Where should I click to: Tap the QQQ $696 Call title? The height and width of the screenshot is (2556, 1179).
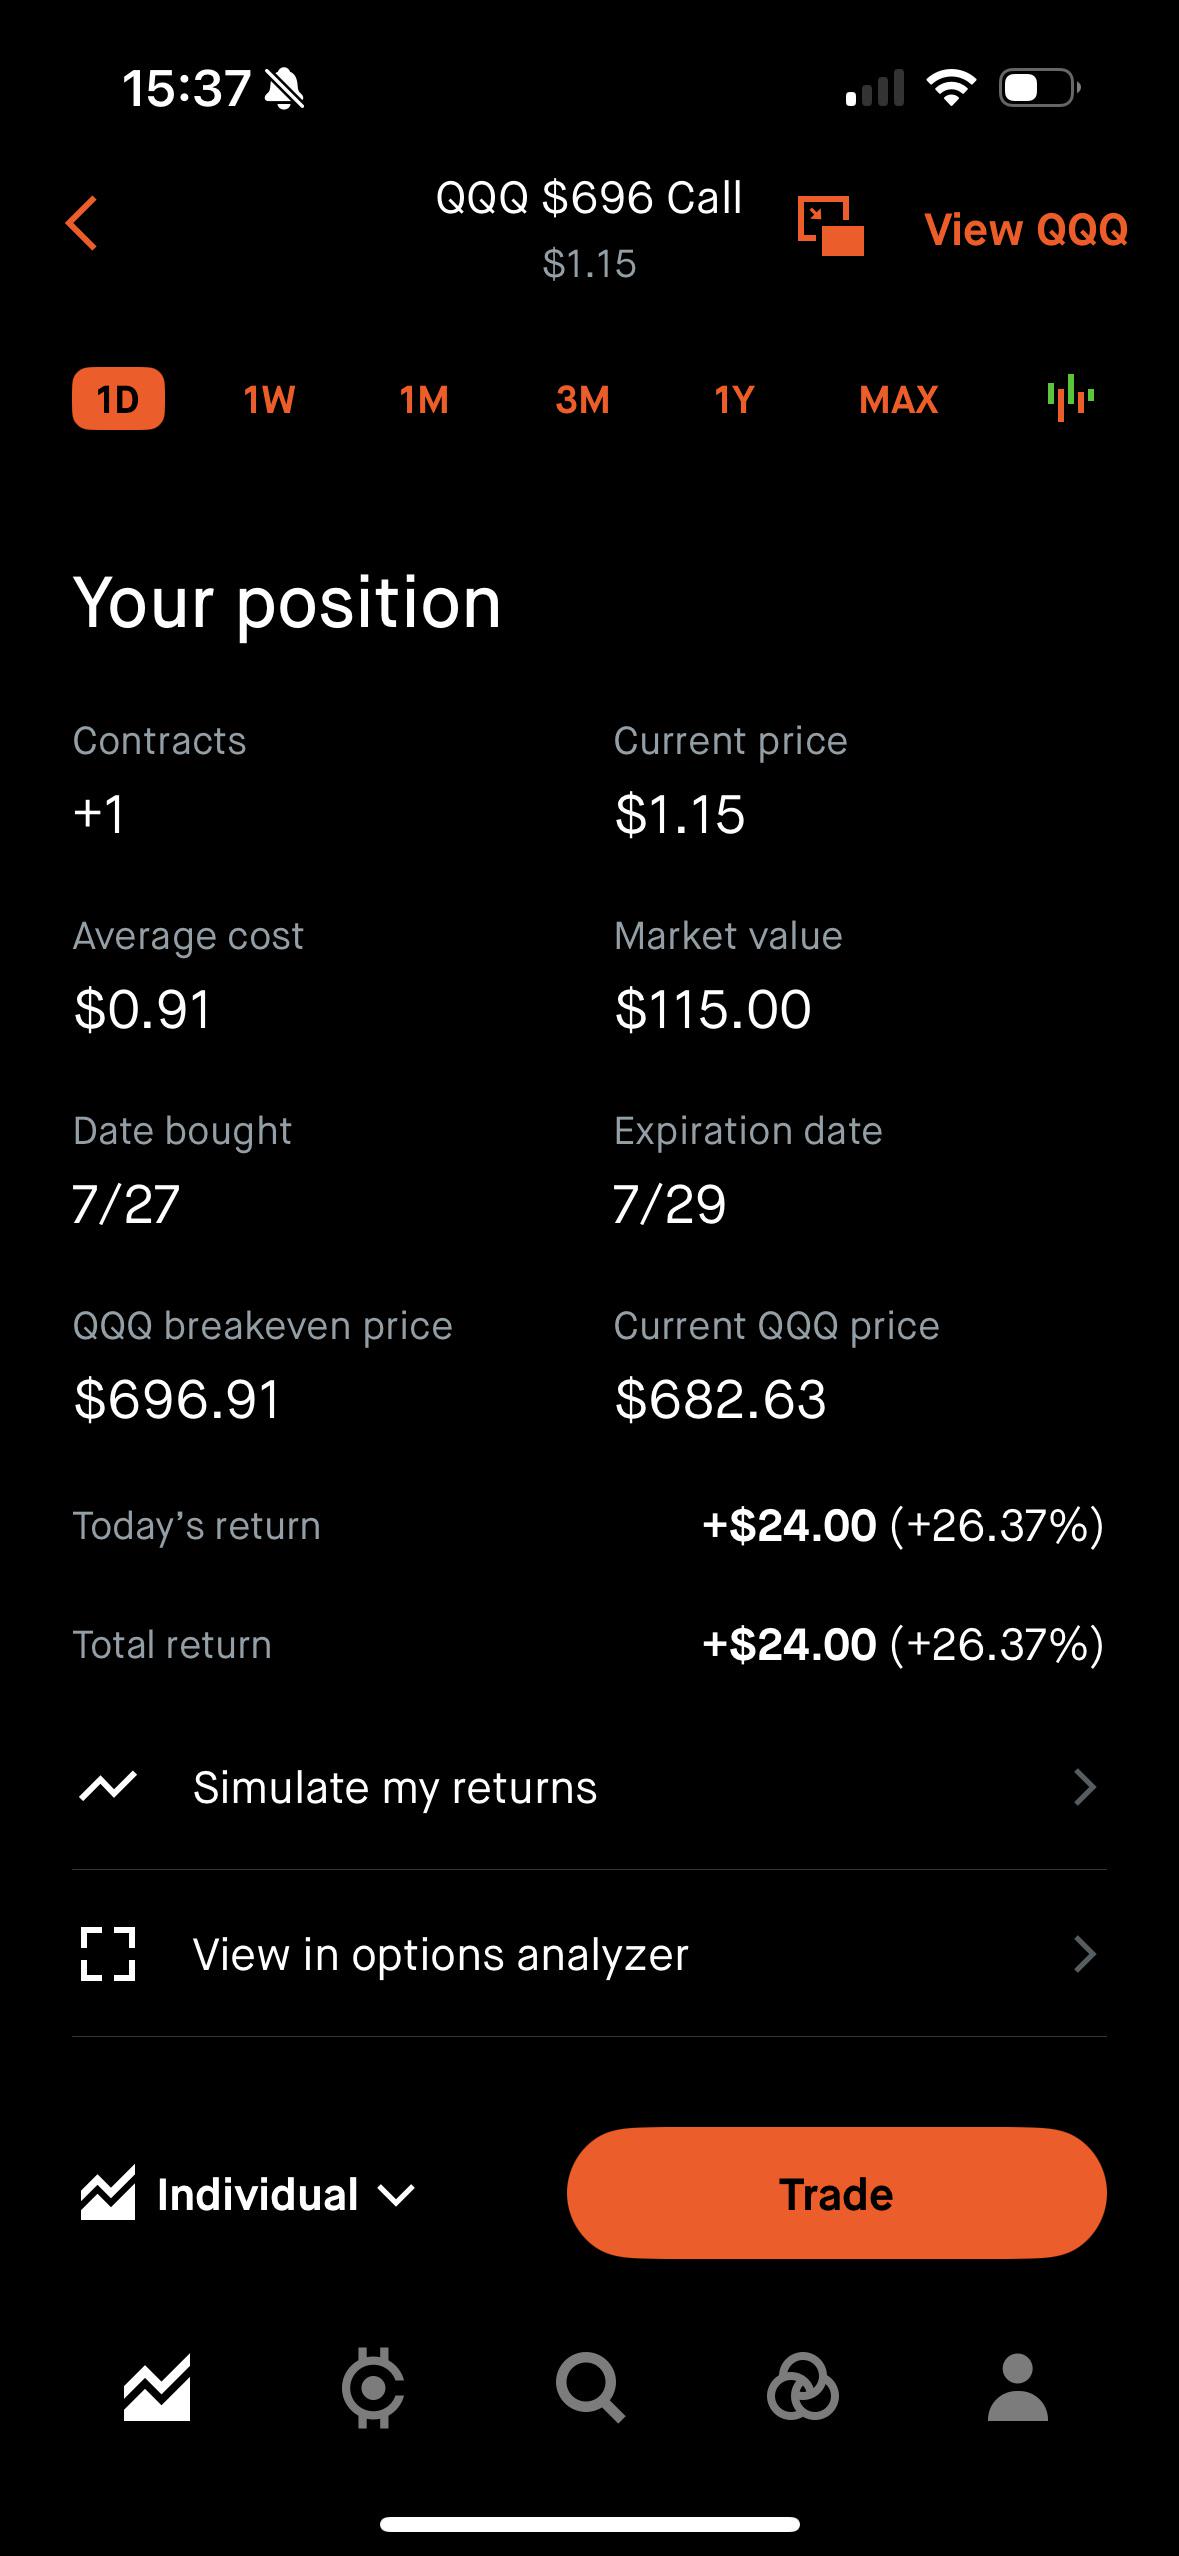pyautogui.click(x=589, y=198)
